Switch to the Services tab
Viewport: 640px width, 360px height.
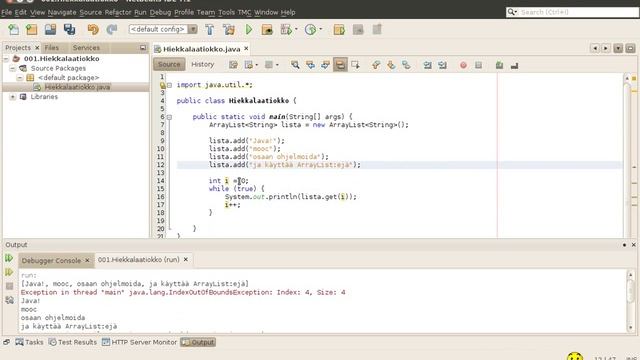click(86, 48)
